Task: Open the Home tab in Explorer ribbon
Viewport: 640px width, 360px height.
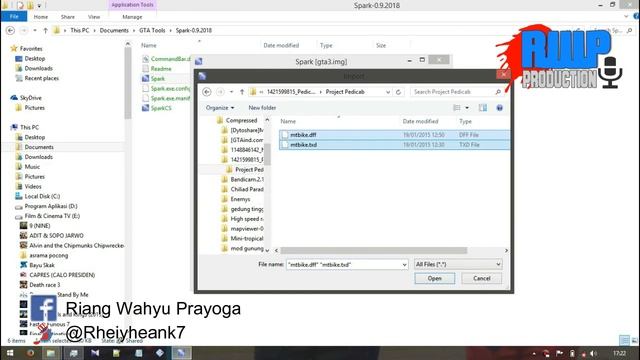Action: (x=41, y=17)
